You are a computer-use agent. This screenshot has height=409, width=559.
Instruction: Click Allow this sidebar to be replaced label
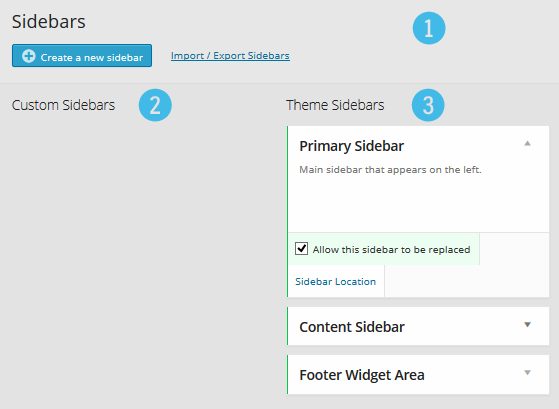tap(391, 250)
